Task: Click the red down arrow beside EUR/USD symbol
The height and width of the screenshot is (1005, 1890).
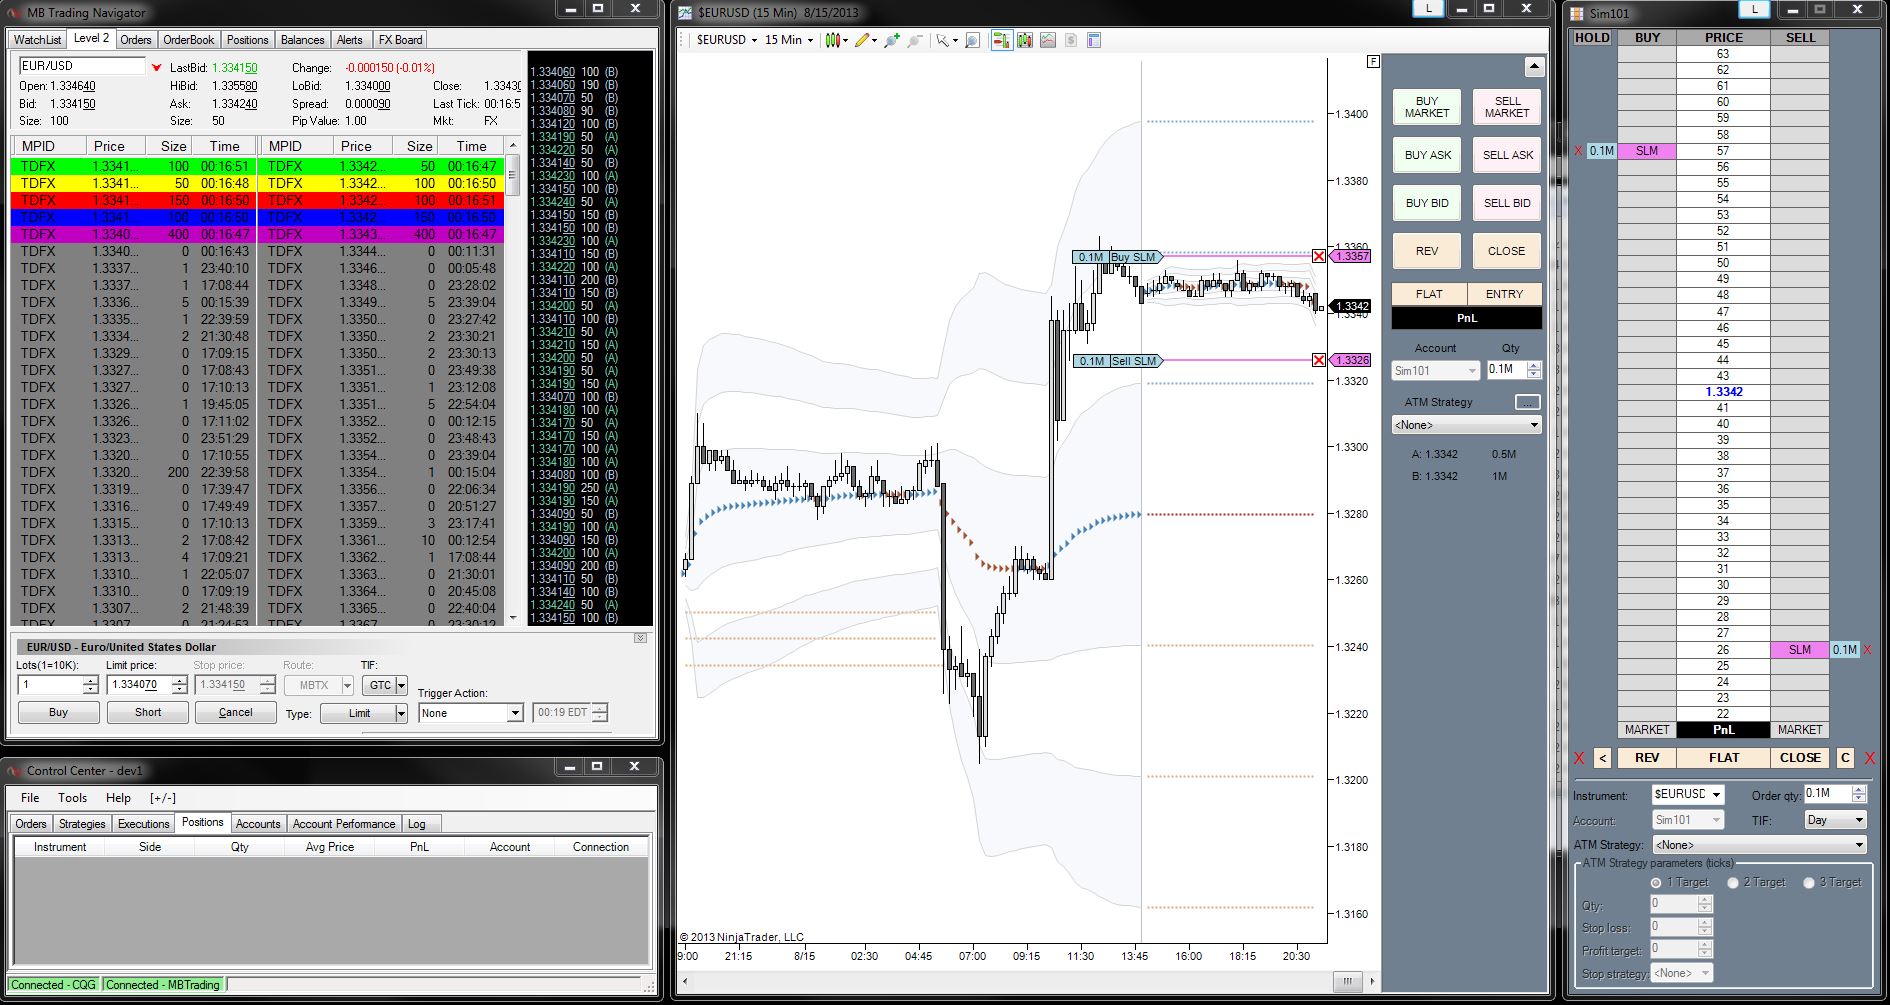Action: 157,67
